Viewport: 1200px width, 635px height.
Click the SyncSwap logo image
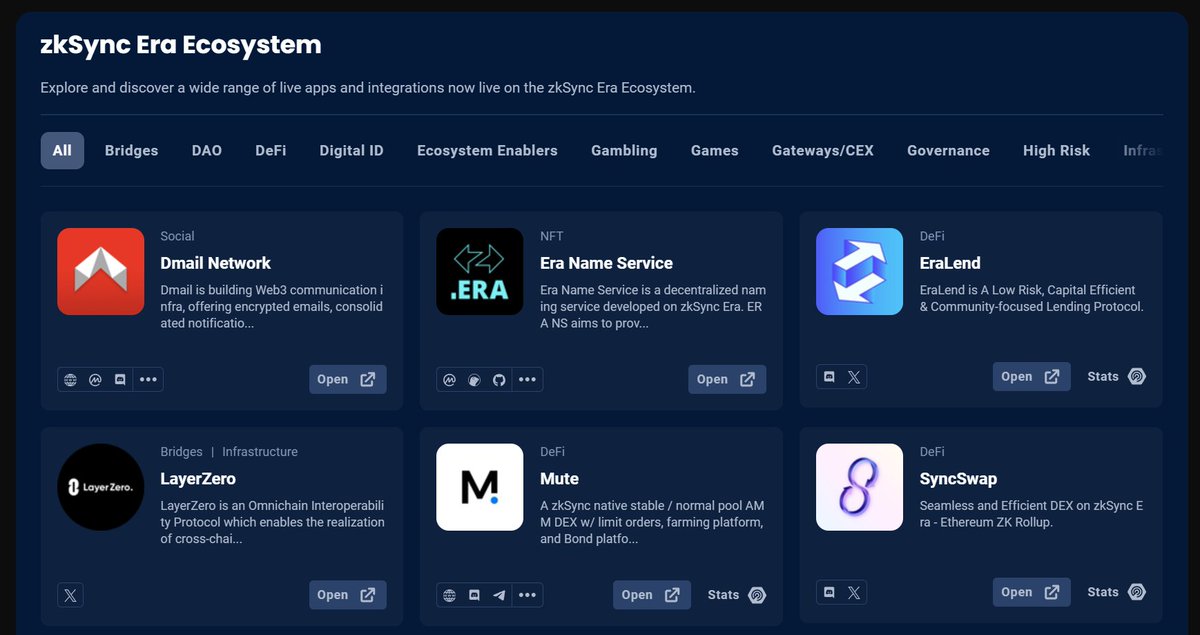[859, 487]
